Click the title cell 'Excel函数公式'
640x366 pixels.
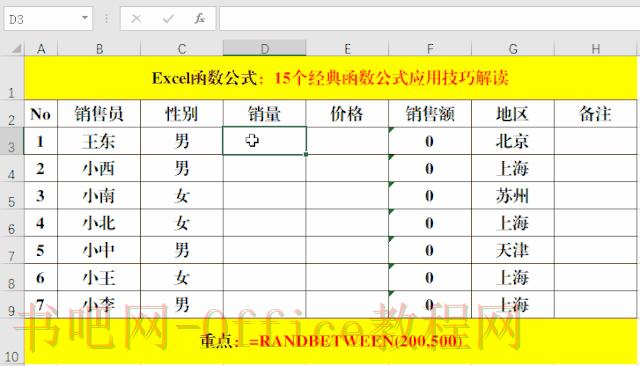point(331,78)
